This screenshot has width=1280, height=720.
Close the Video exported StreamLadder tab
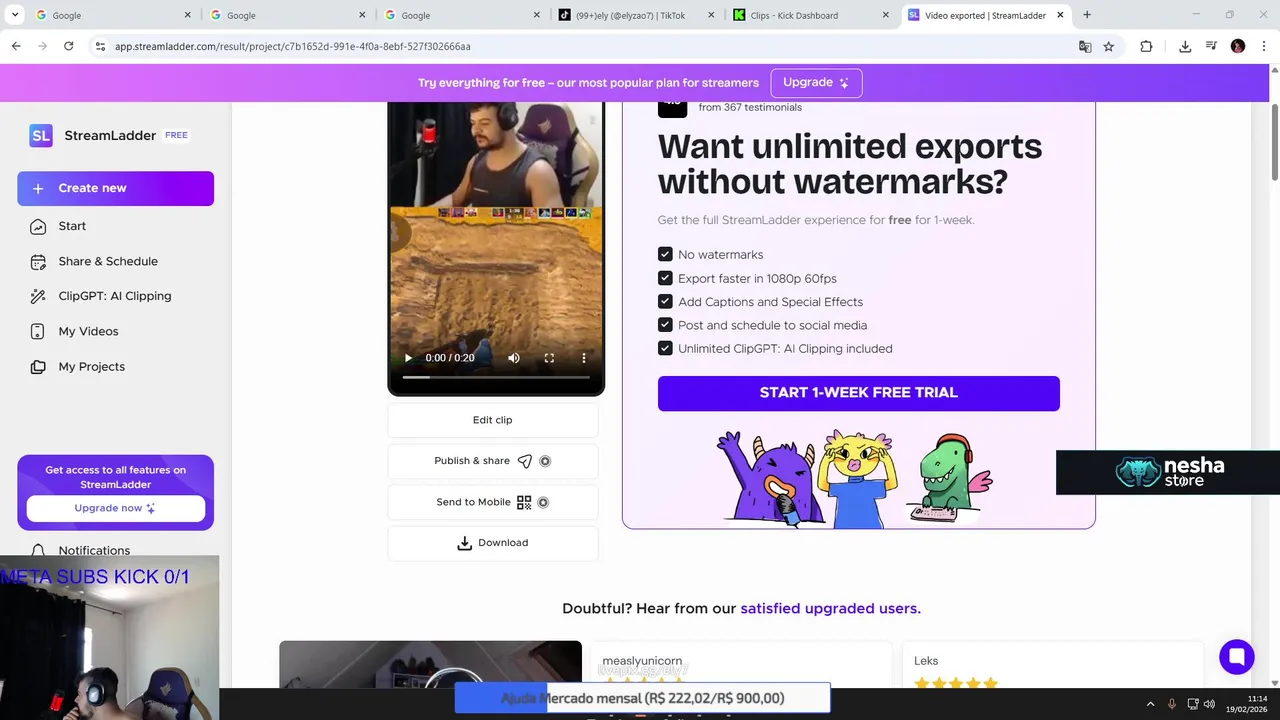(1060, 15)
